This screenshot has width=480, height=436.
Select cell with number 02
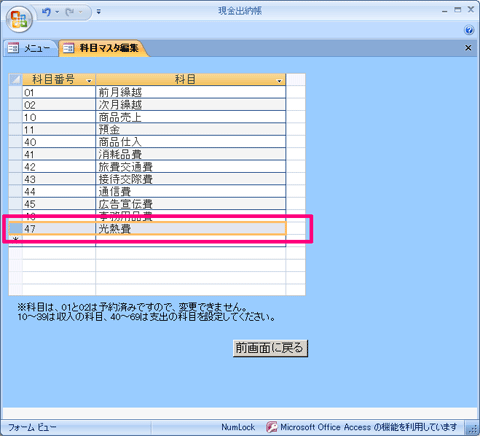pyautogui.click(x=59, y=105)
